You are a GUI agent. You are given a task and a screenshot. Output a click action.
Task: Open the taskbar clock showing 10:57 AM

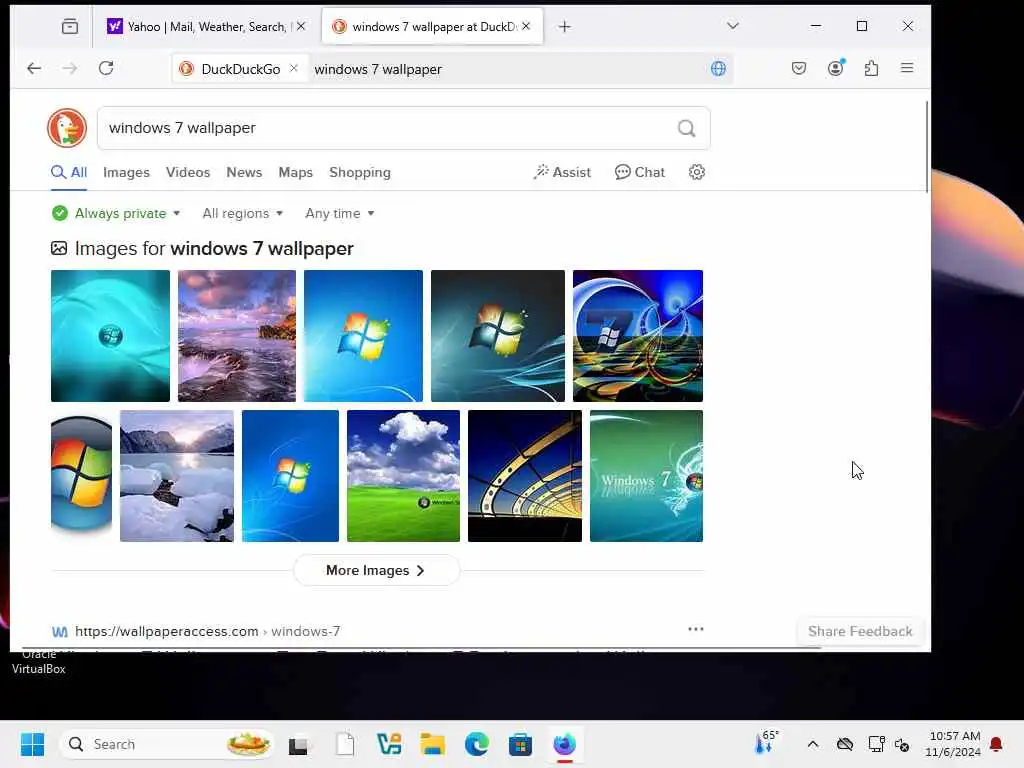coord(953,744)
